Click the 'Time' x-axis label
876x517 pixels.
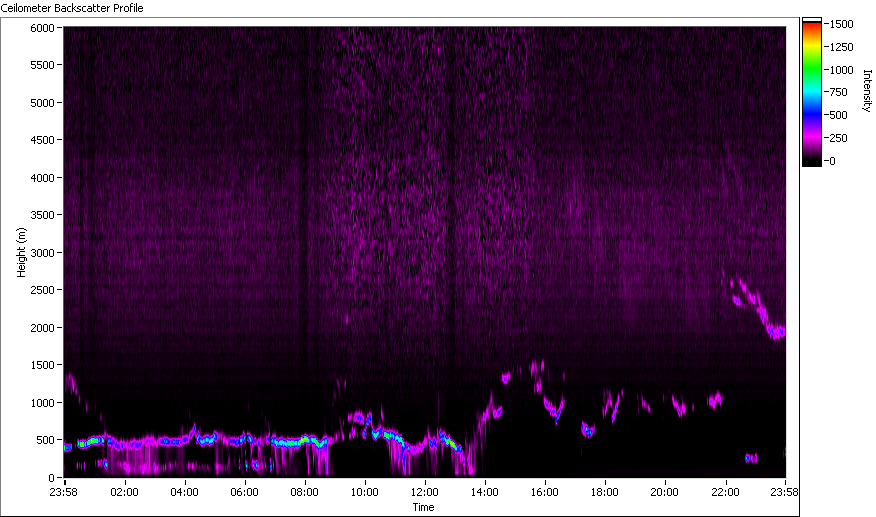click(x=423, y=507)
